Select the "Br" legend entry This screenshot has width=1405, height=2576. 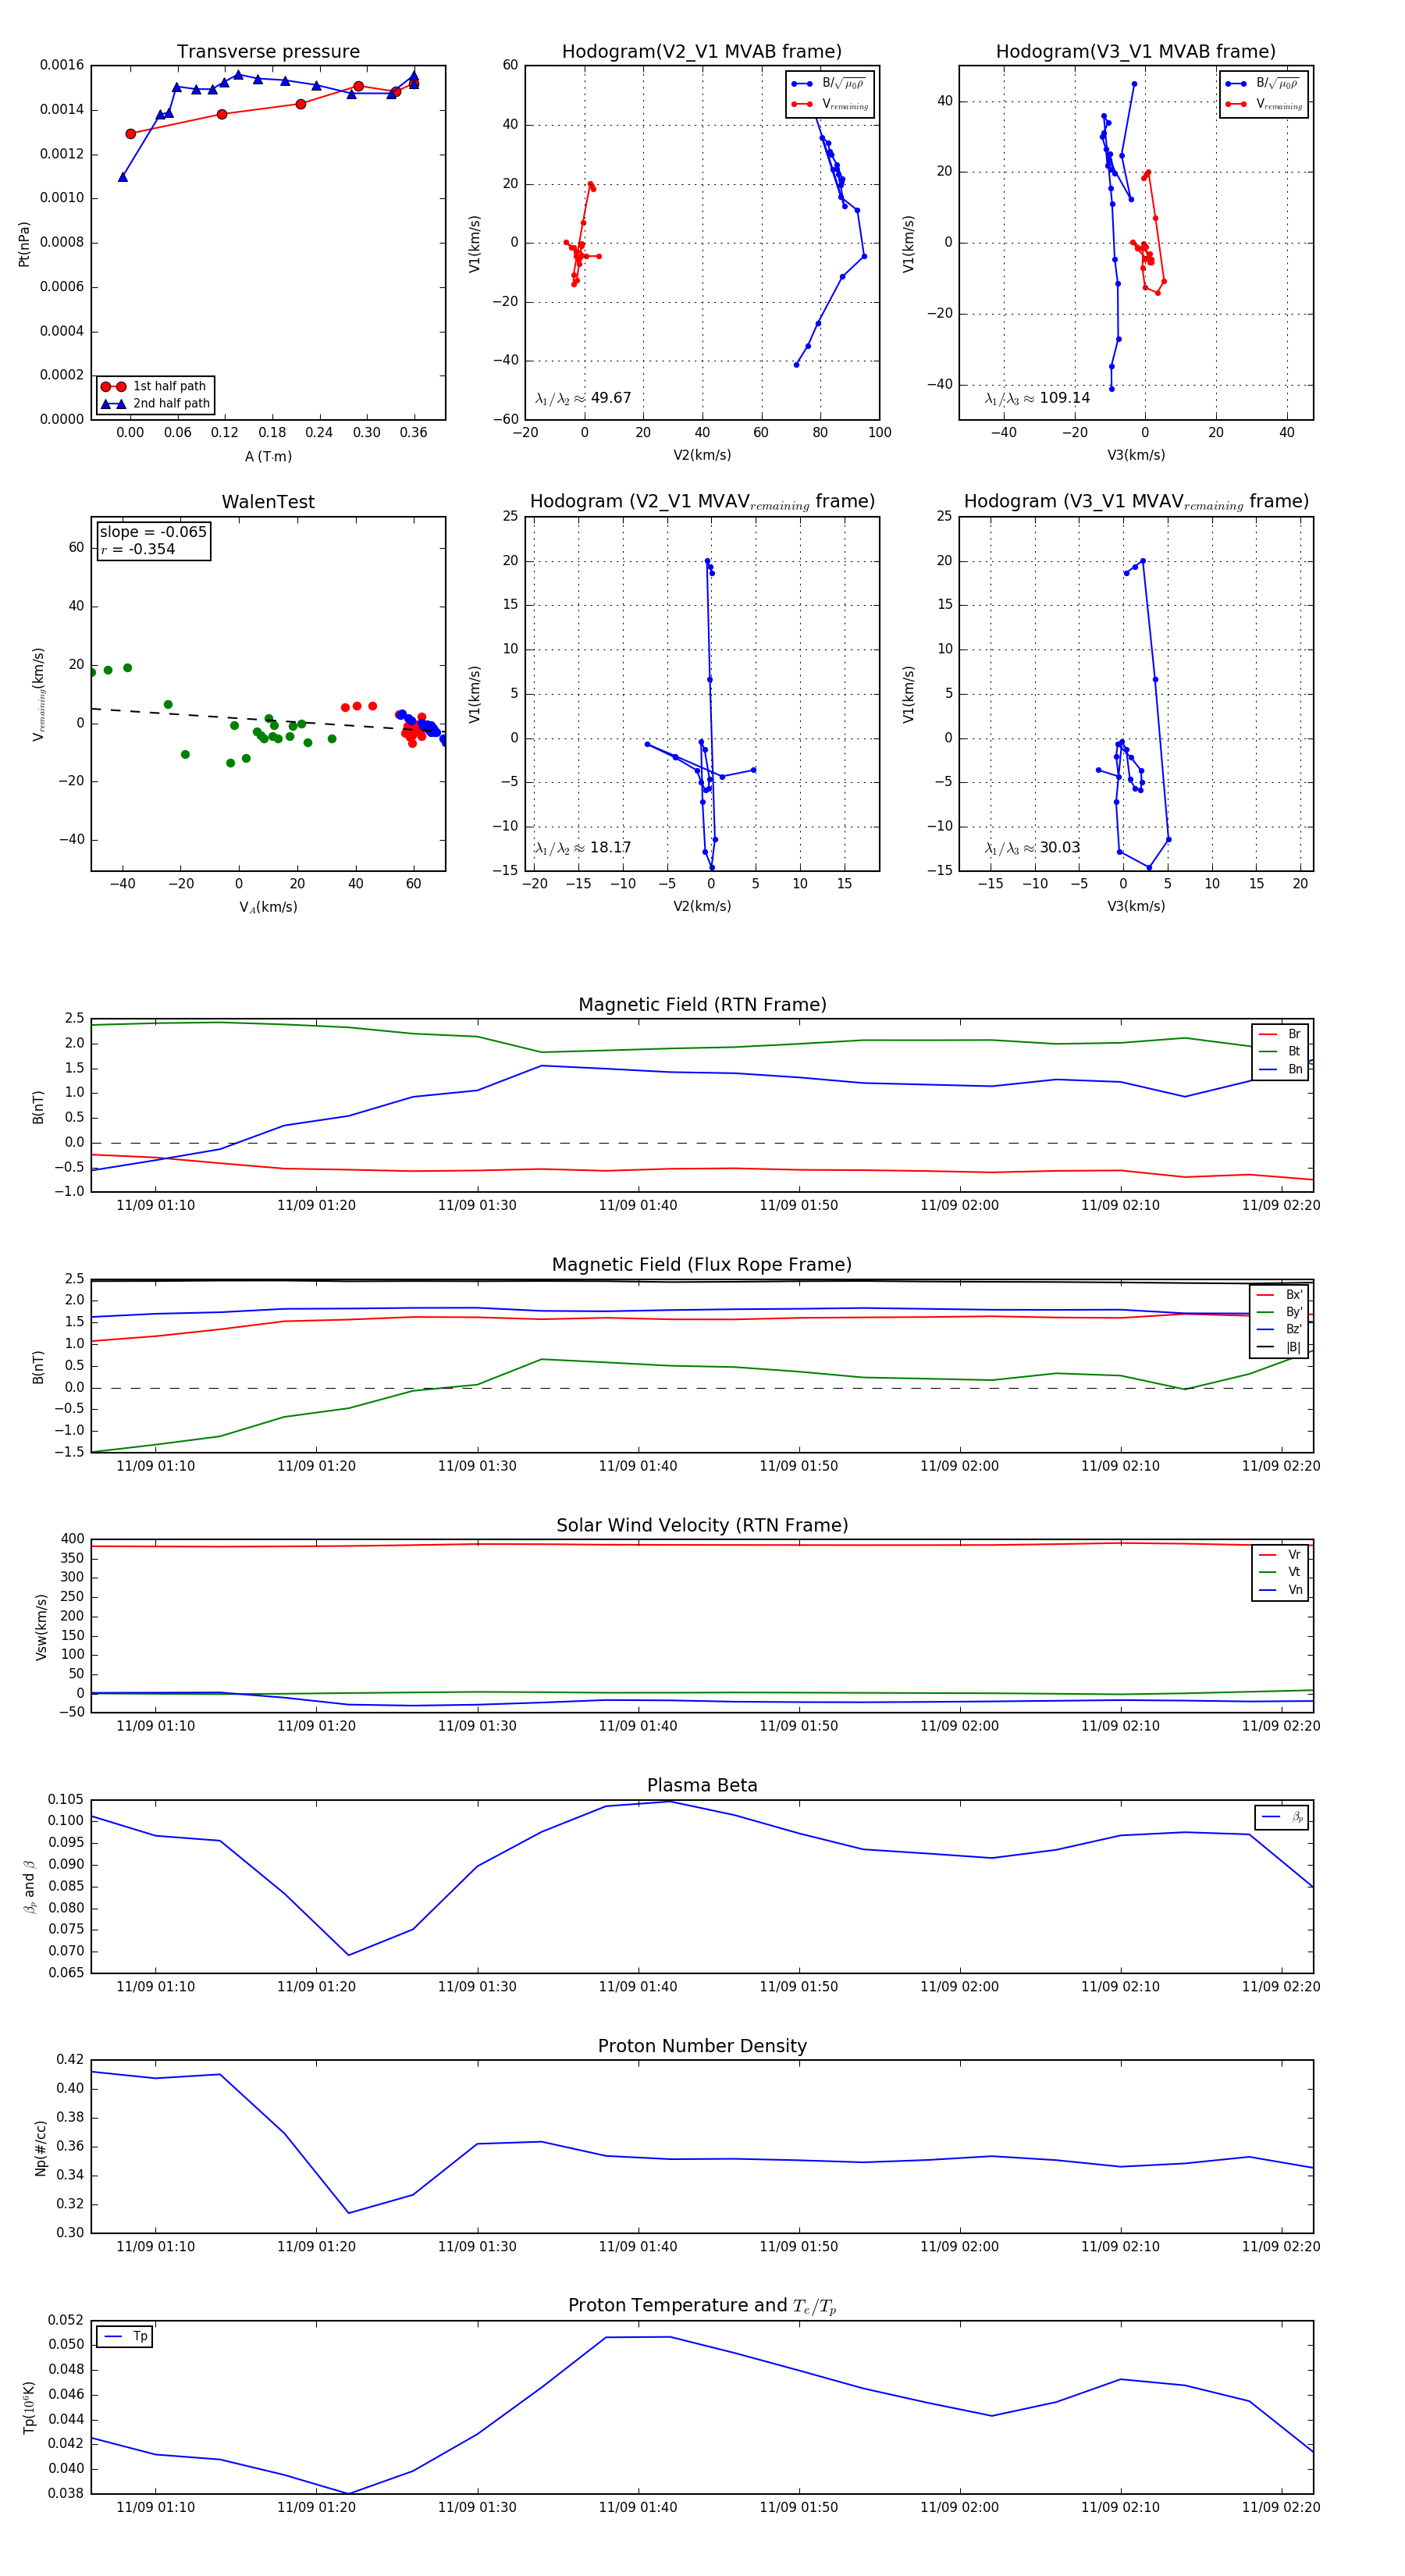1281,1034
